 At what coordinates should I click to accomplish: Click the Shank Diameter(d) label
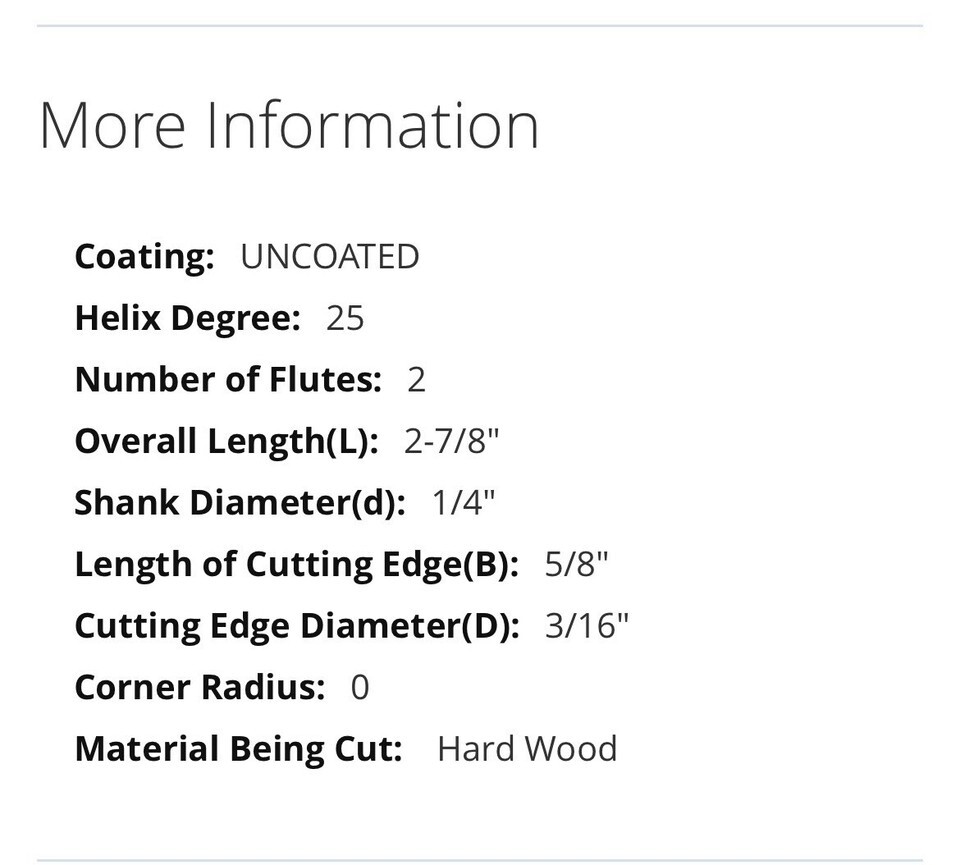click(240, 503)
